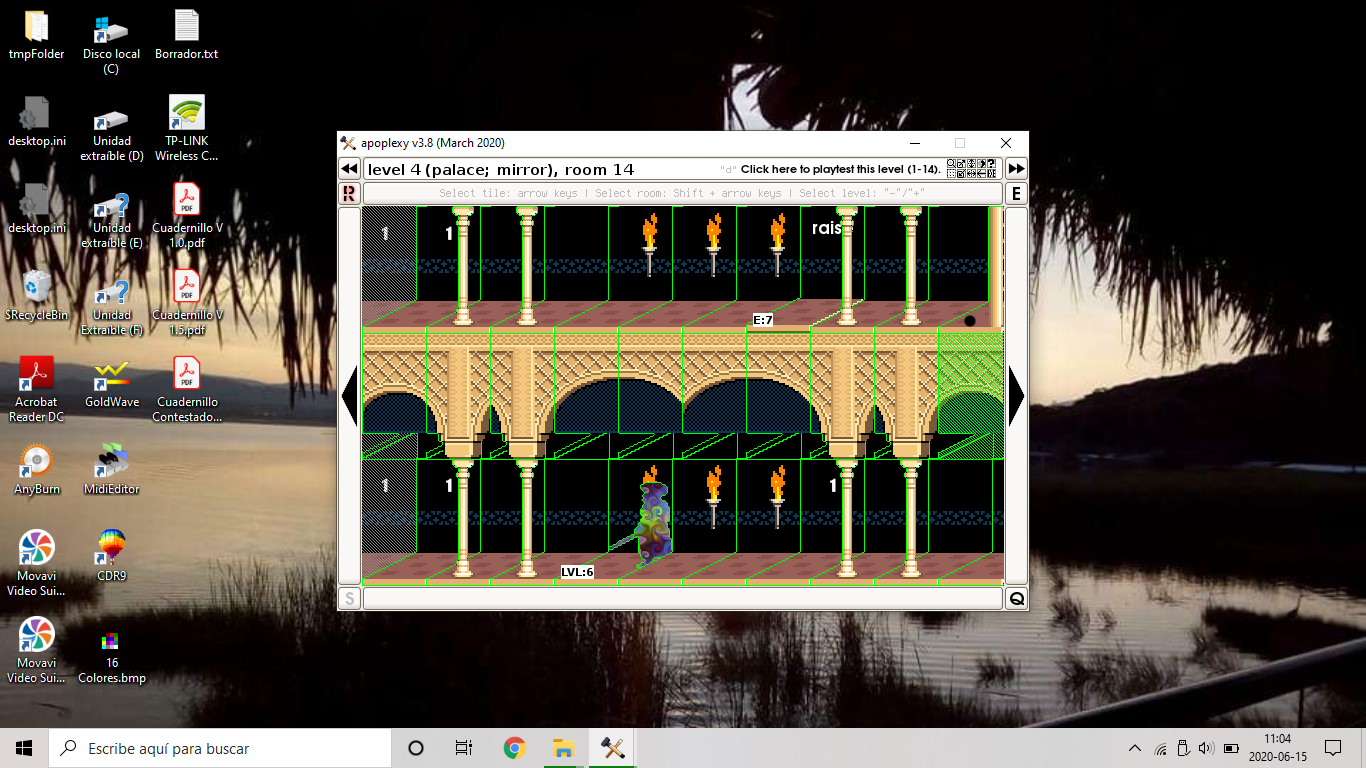Select the raise button tile labeled 'rais'
This screenshot has width=1366, height=768.
(827, 229)
